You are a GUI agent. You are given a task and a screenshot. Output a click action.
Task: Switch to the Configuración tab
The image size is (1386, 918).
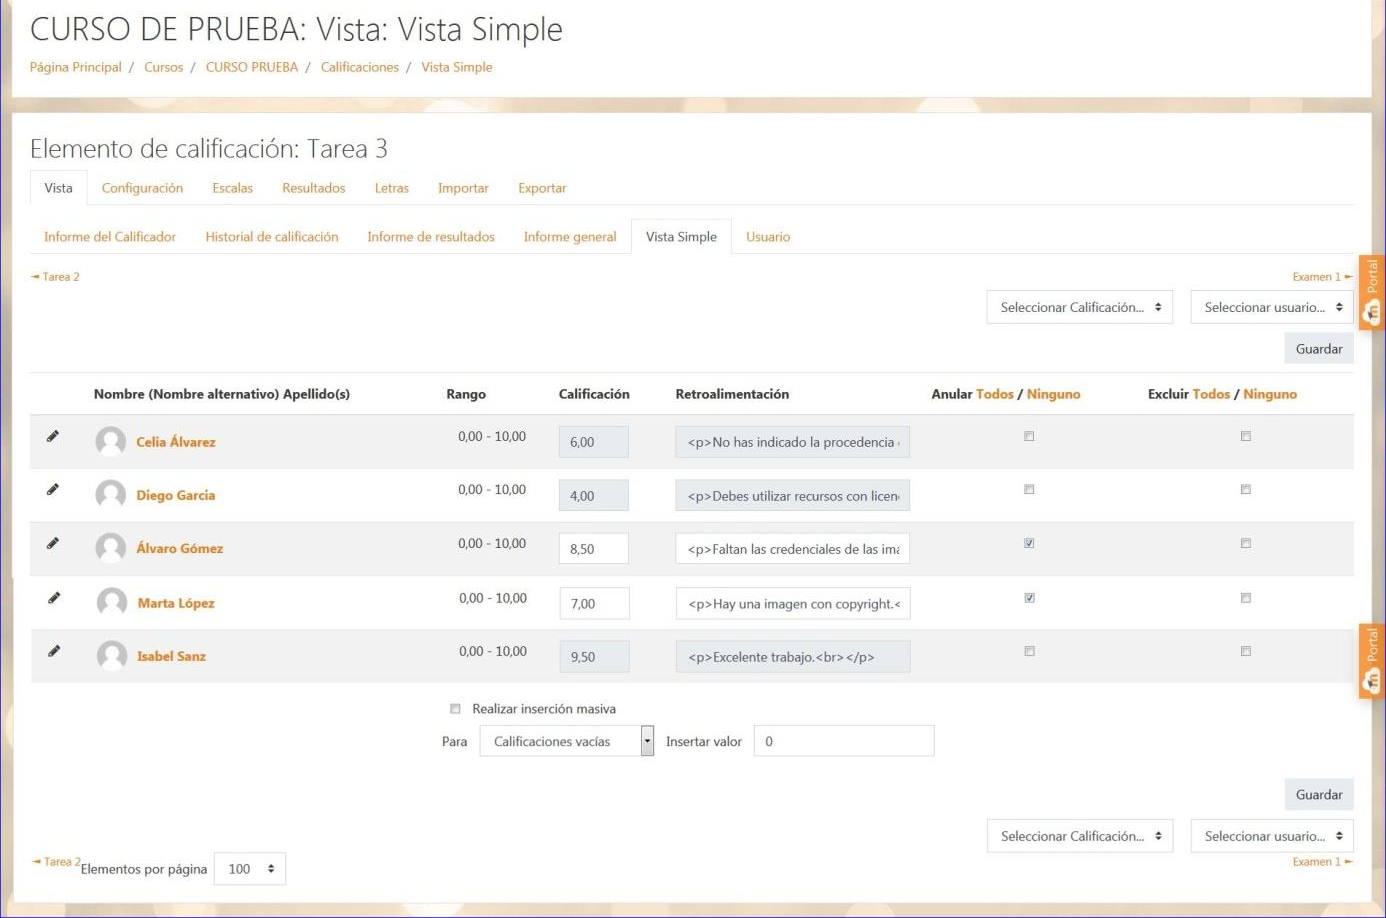coord(142,188)
